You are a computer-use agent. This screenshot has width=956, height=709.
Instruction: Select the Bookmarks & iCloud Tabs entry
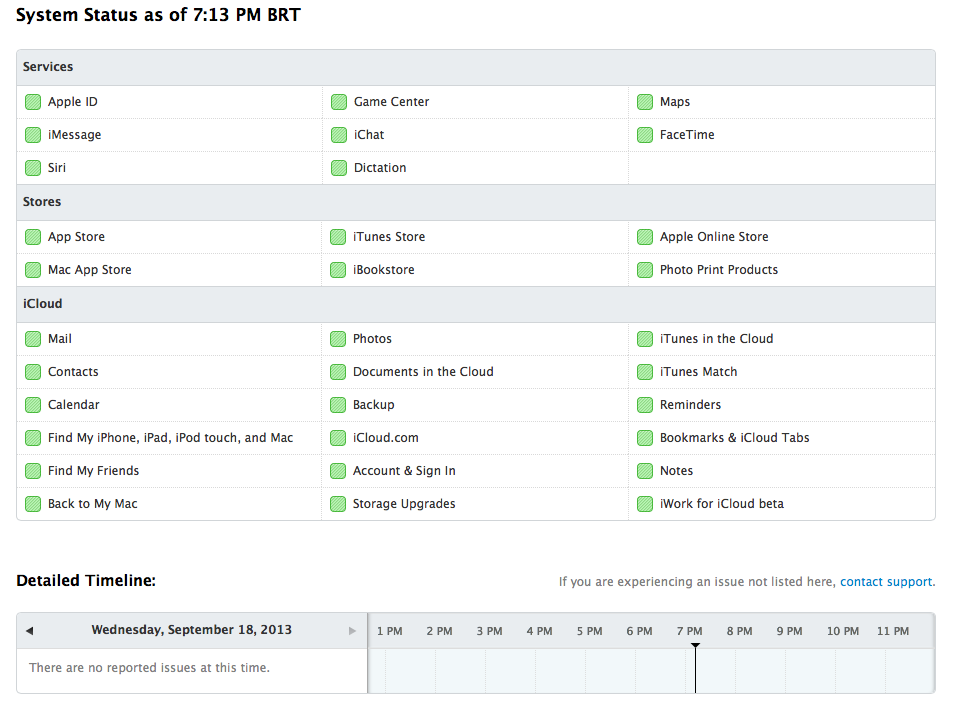click(734, 438)
